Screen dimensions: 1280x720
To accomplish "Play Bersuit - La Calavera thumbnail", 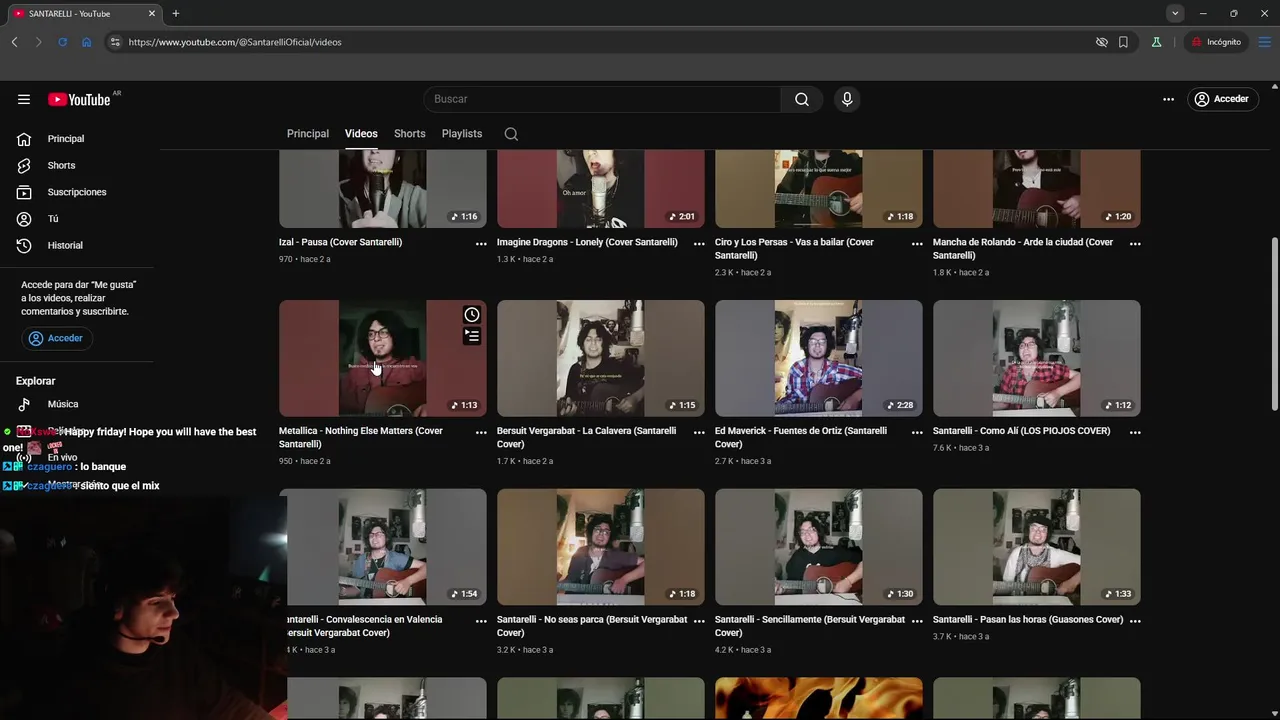I will tap(601, 358).
